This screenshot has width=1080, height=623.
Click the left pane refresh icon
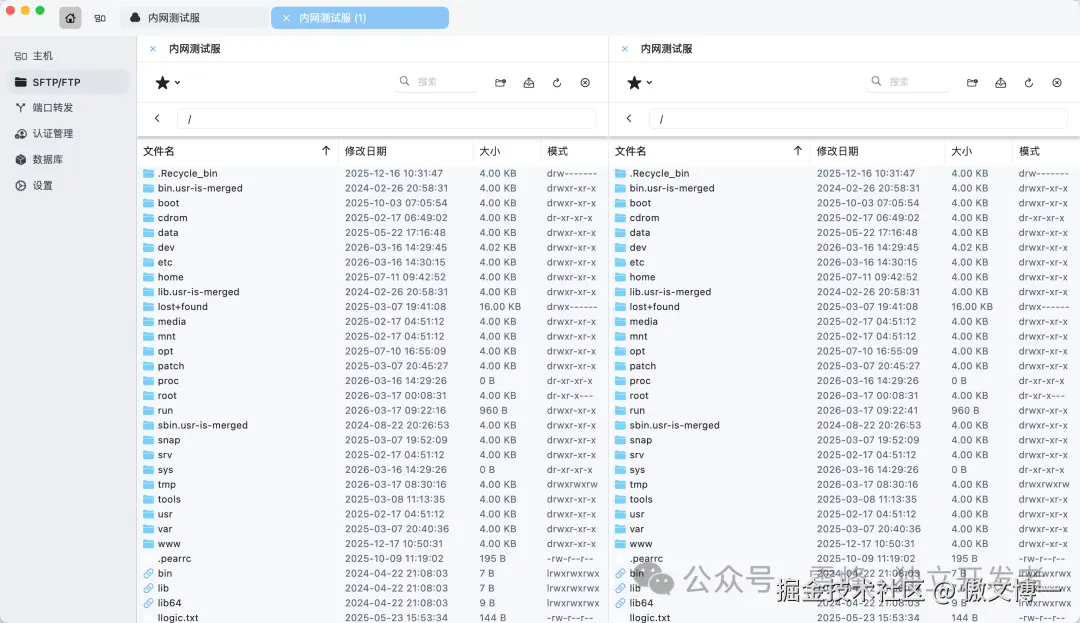coord(557,83)
